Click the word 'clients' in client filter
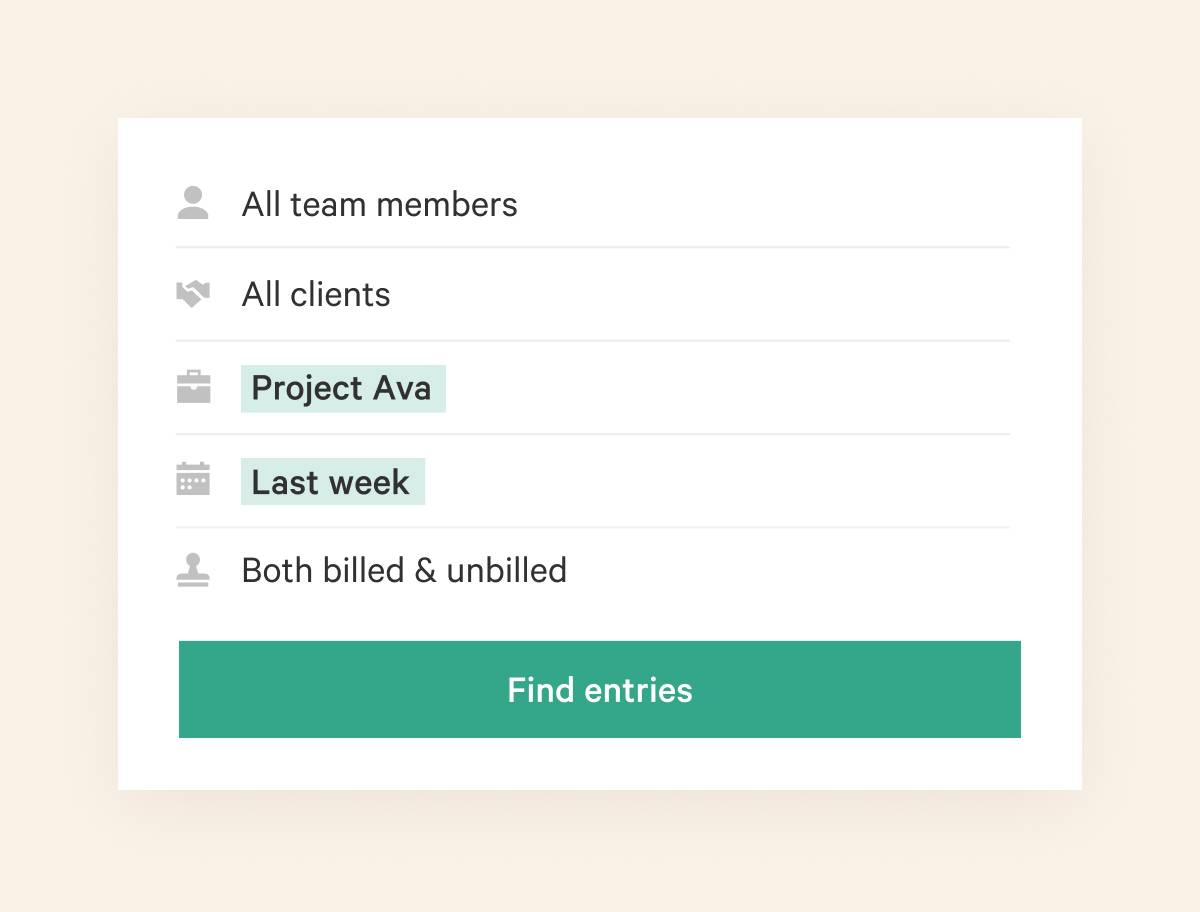 [340, 295]
